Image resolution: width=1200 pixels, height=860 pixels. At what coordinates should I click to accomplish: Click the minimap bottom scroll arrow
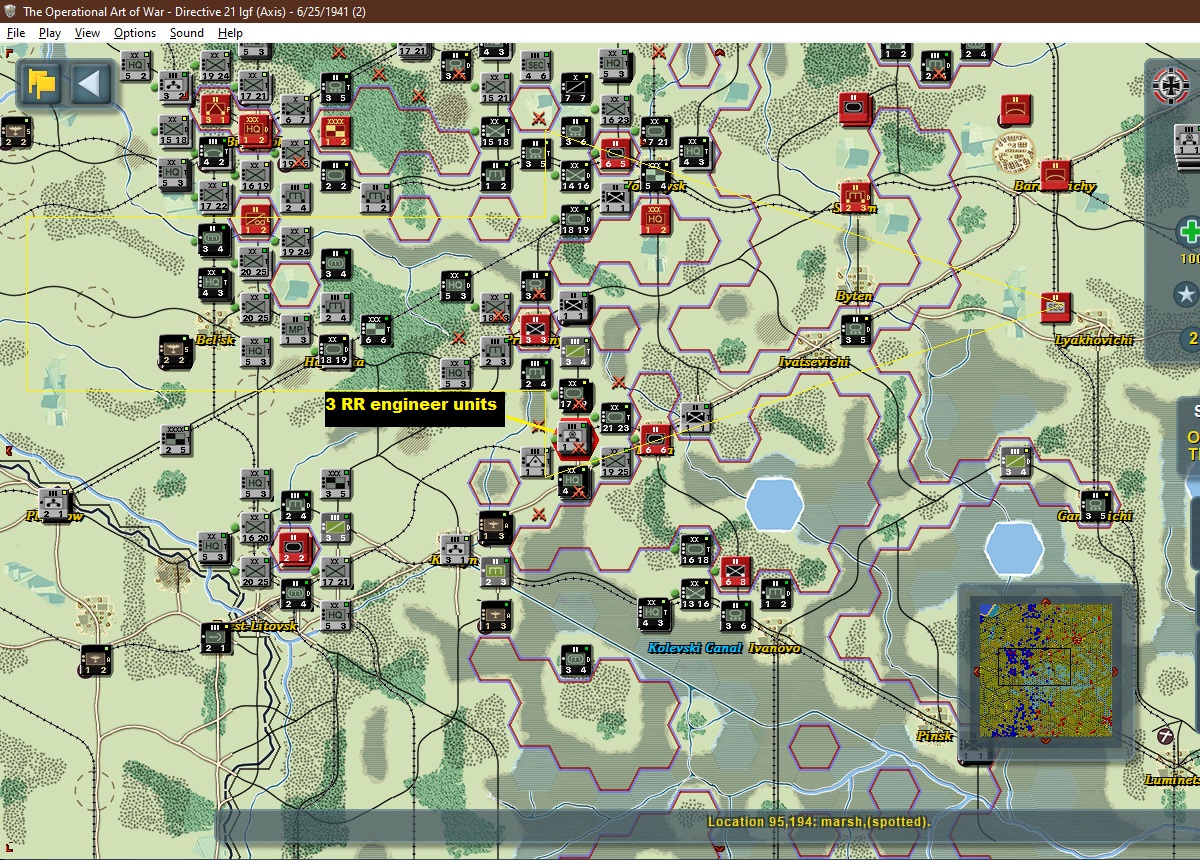point(1046,741)
